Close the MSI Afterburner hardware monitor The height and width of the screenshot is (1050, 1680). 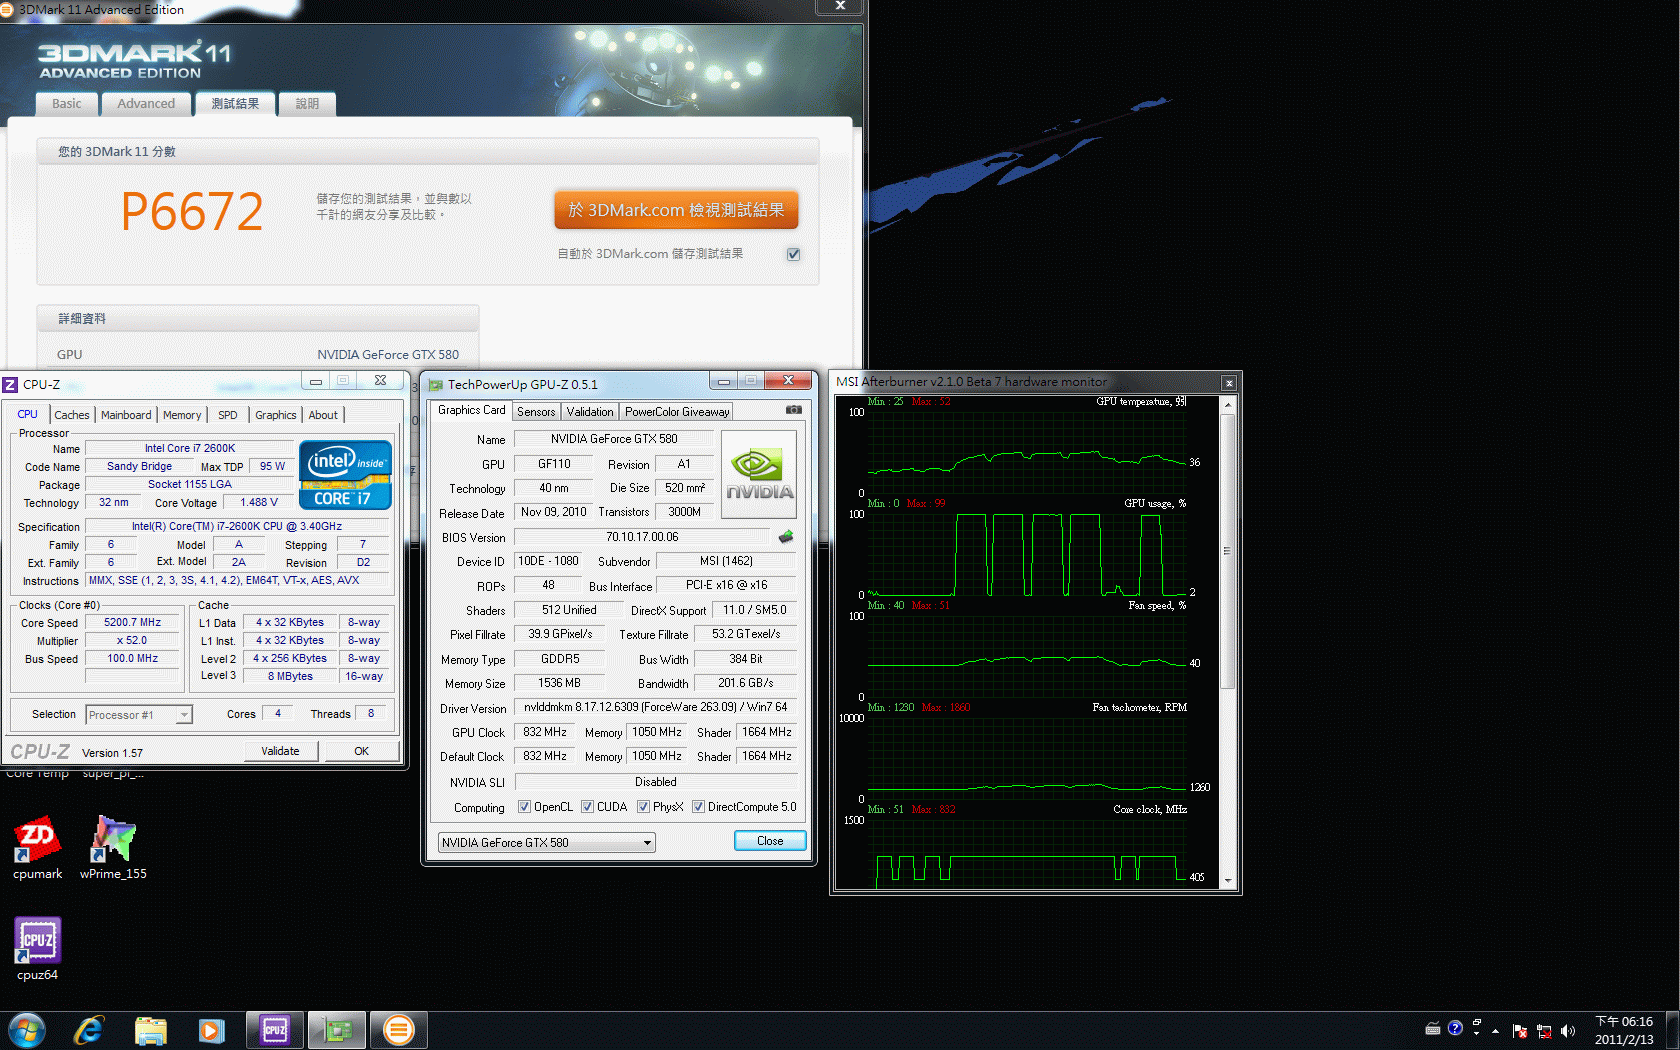tap(1229, 383)
